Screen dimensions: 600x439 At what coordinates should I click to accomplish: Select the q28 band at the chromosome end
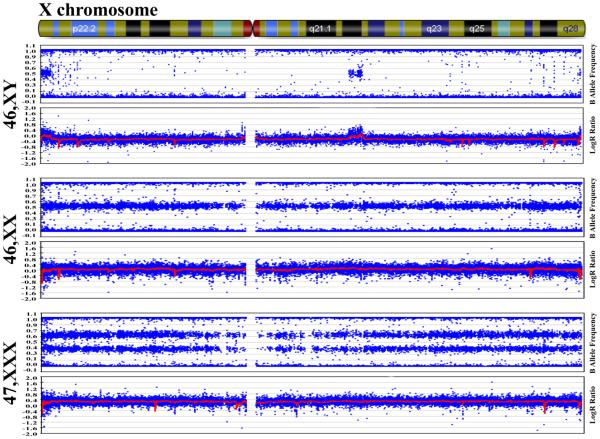pos(570,29)
